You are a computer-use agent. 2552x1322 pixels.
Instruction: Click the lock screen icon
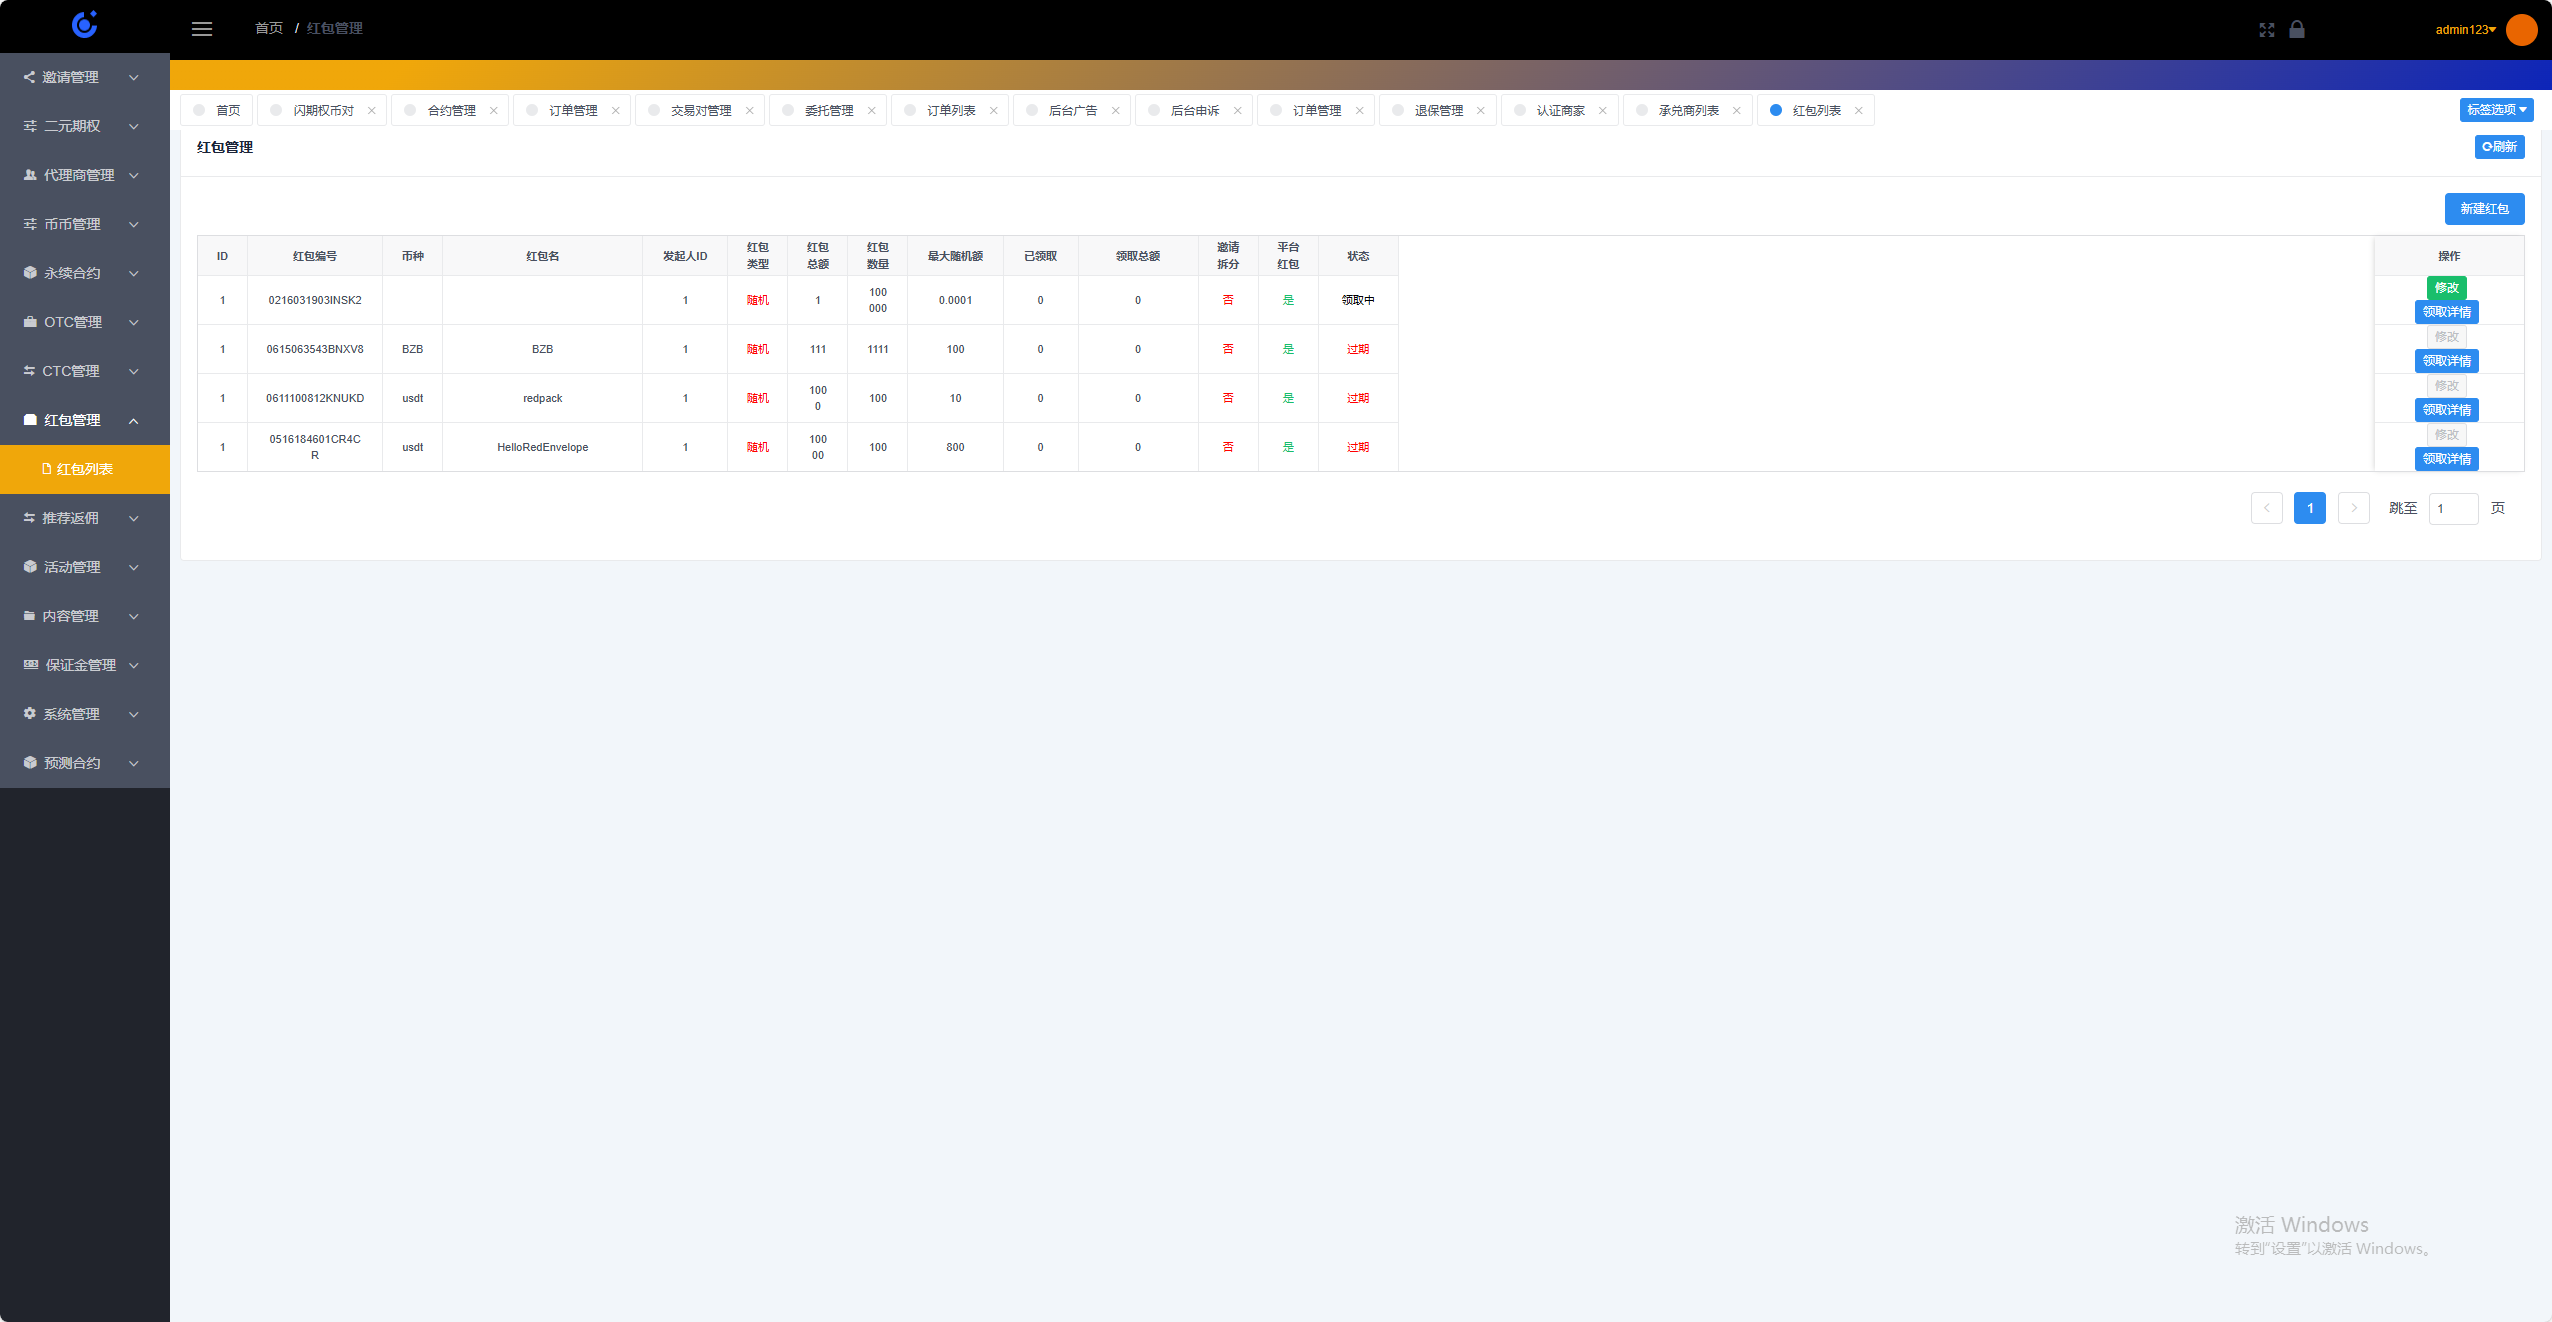(2297, 29)
